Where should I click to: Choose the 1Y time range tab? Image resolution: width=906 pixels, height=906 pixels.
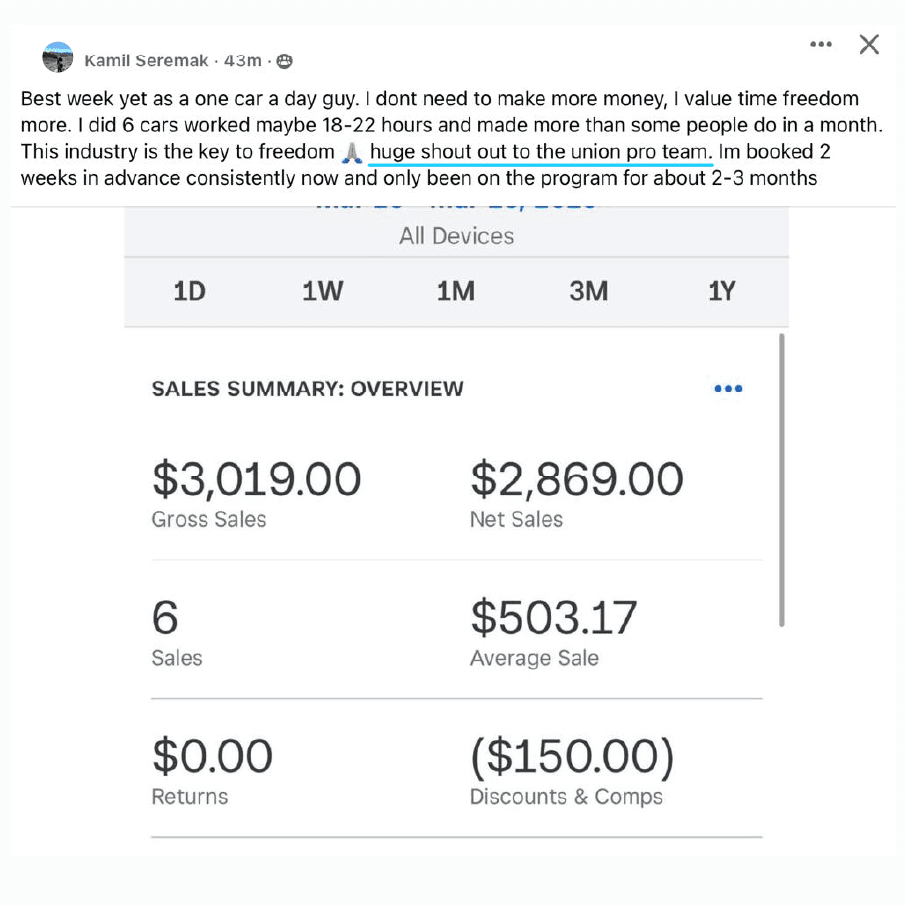point(722,291)
